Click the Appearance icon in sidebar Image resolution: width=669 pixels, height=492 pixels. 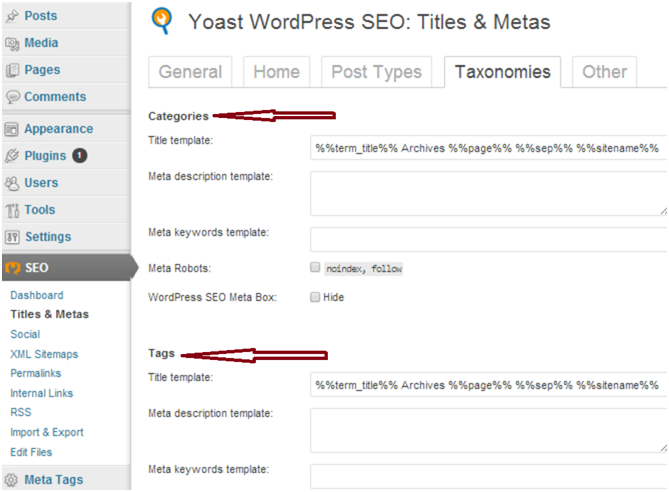click(12, 129)
